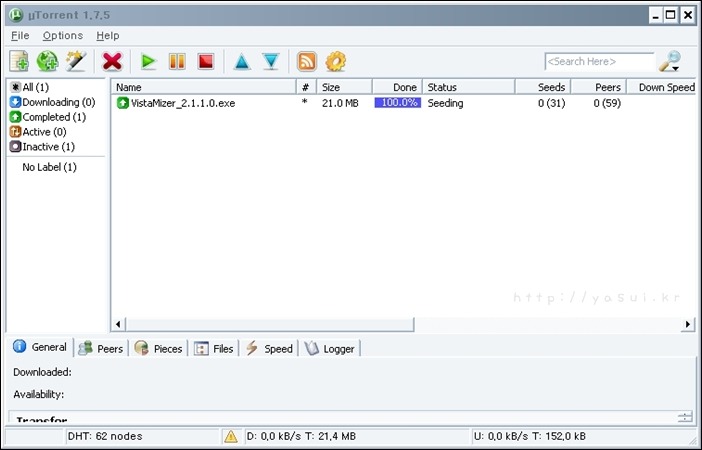Sort by the Name column header

[204, 87]
